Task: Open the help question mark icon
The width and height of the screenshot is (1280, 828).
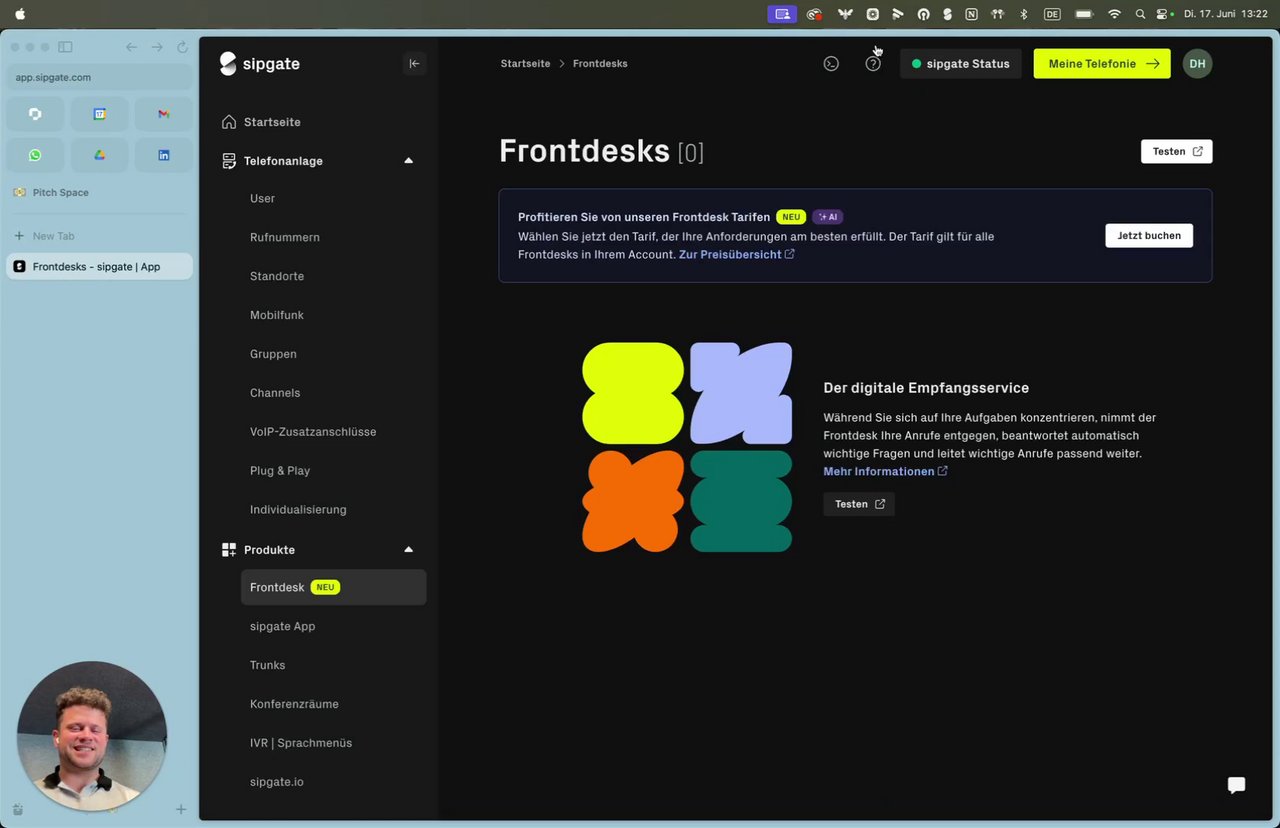Action: click(873, 63)
